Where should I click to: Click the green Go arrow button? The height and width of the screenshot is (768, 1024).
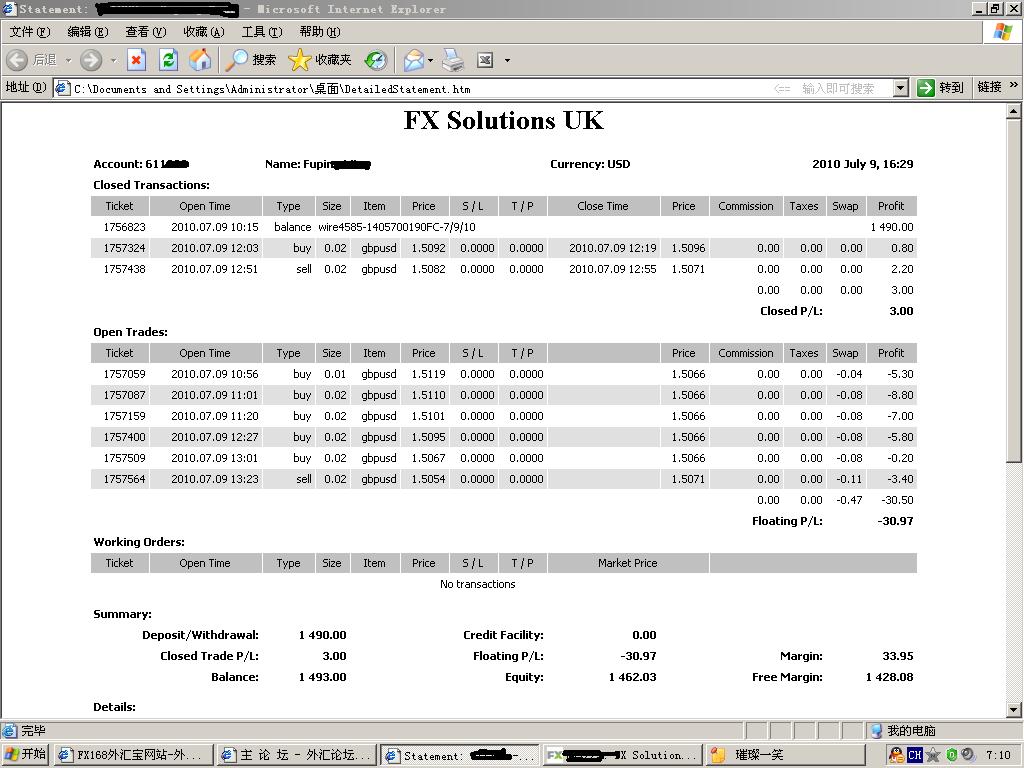[926, 88]
